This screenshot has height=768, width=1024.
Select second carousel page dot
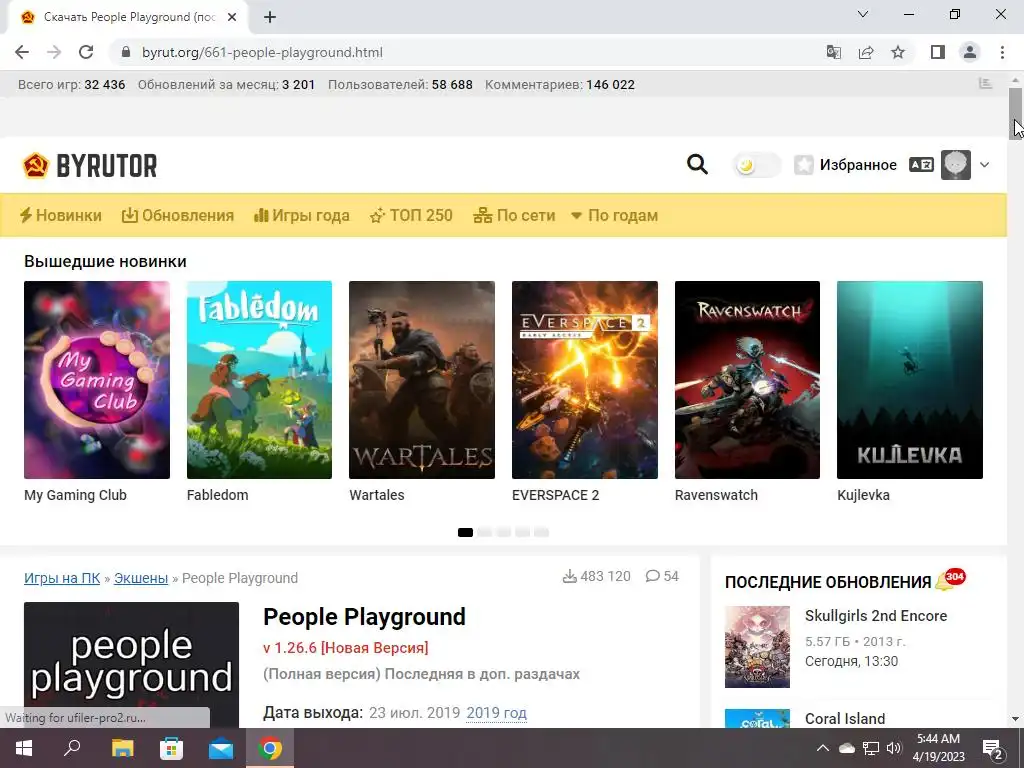(x=484, y=532)
